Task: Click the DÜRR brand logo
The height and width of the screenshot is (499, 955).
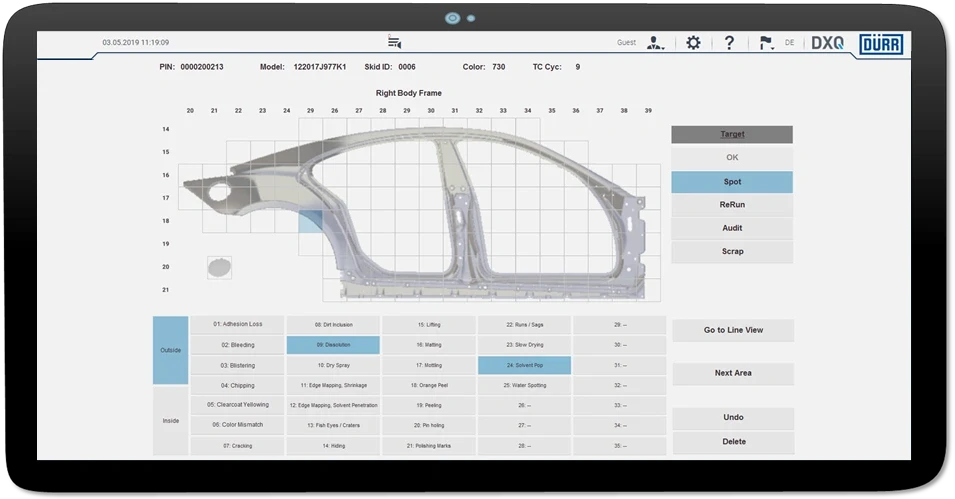Action: coord(881,44)
